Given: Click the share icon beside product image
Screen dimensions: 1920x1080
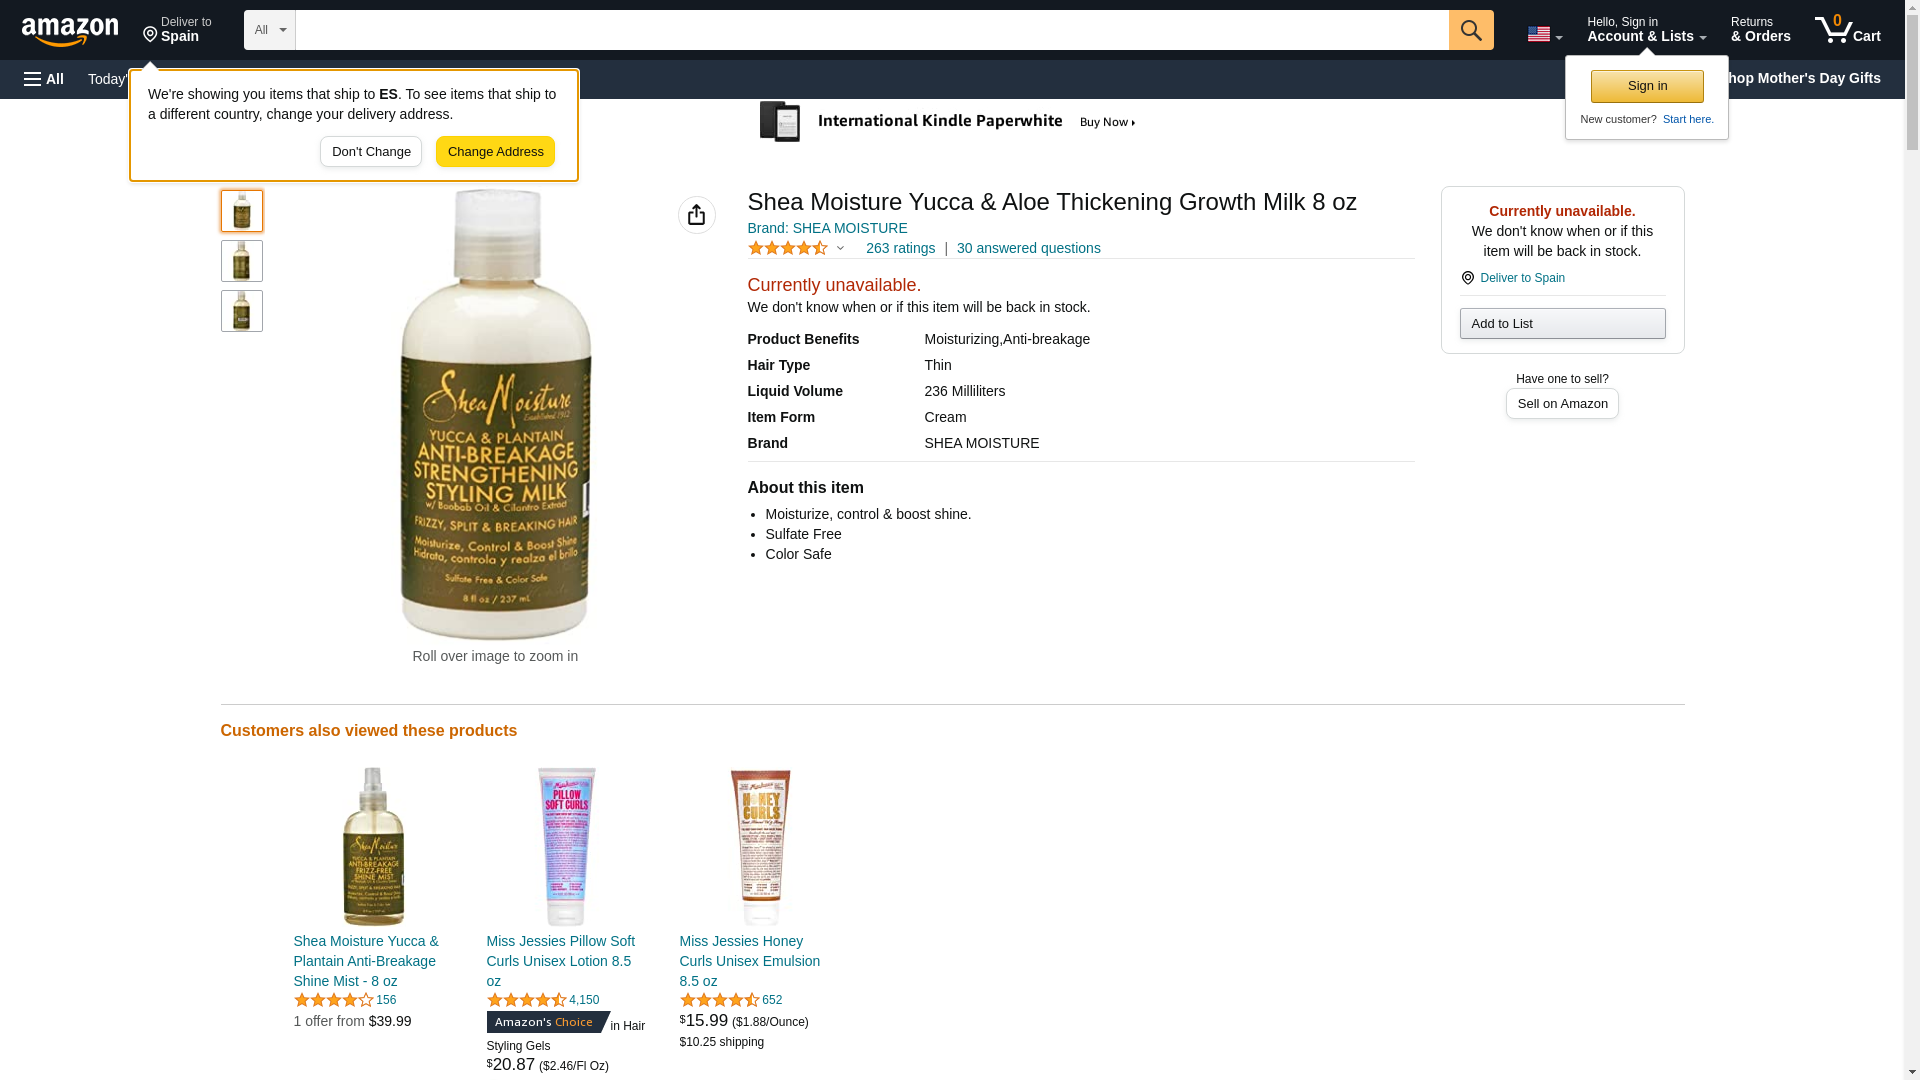Looking at the screenshot, I should point(696,215).
